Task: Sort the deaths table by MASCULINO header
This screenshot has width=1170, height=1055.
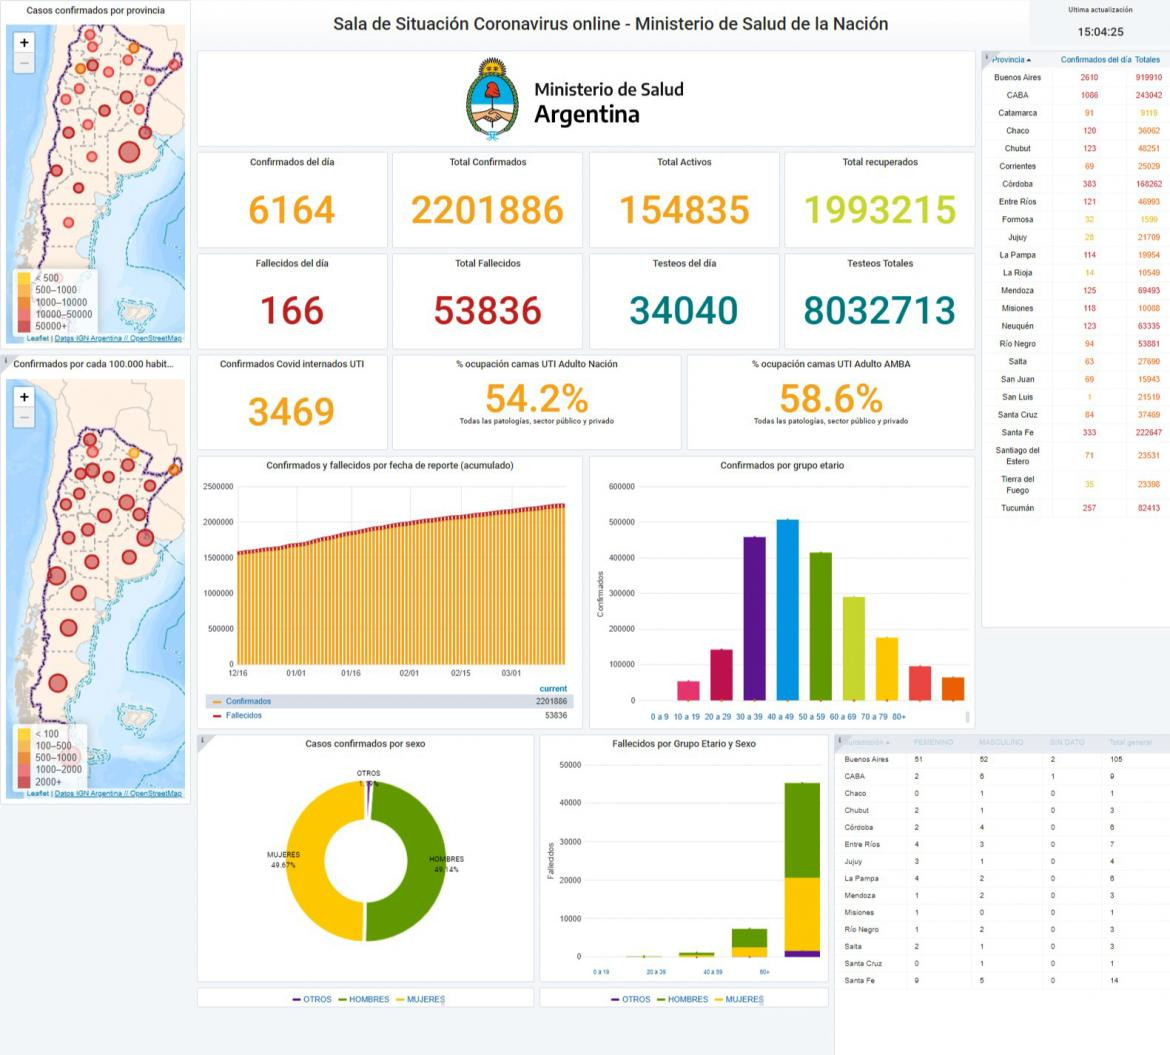Action: (1000, 742)
